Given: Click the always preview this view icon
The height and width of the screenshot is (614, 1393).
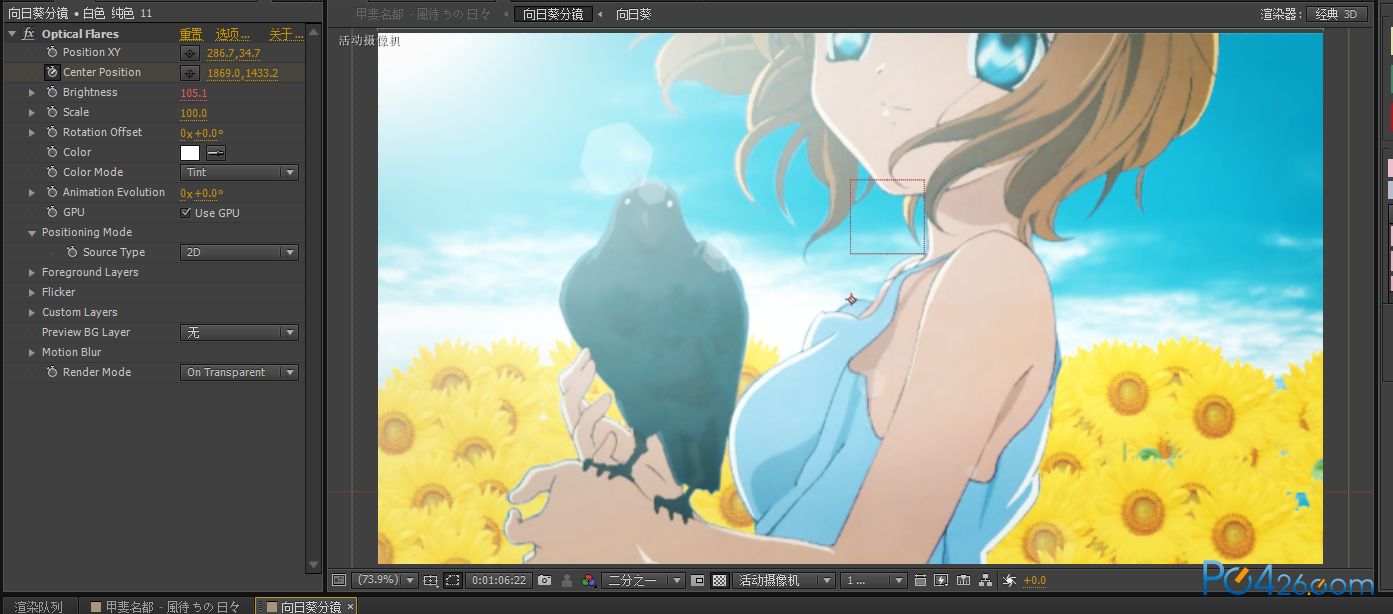Looking at the screenshot, I should coord(338,580).
